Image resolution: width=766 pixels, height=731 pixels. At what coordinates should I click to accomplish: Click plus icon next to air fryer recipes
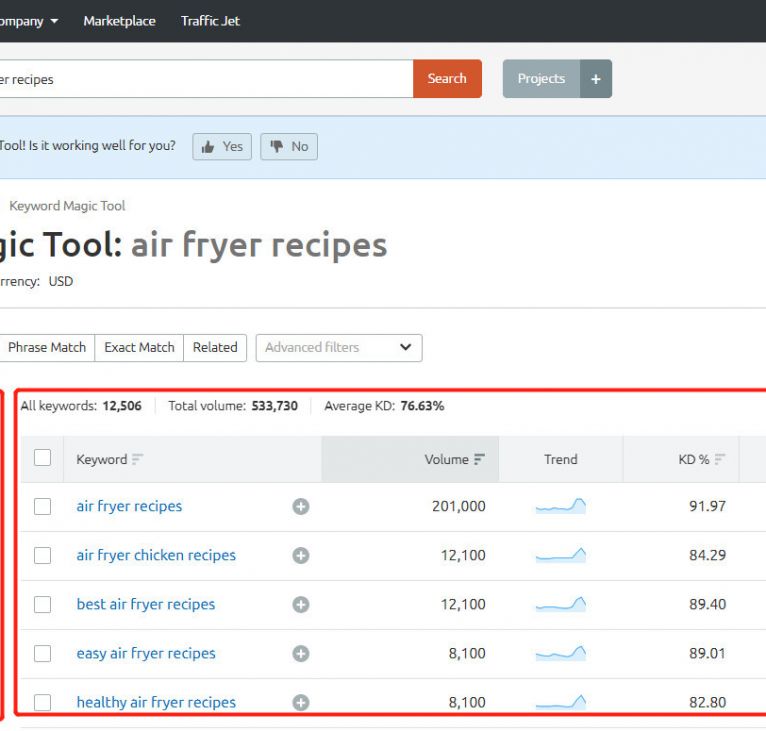pyautogui.click(x=301, y=507)
